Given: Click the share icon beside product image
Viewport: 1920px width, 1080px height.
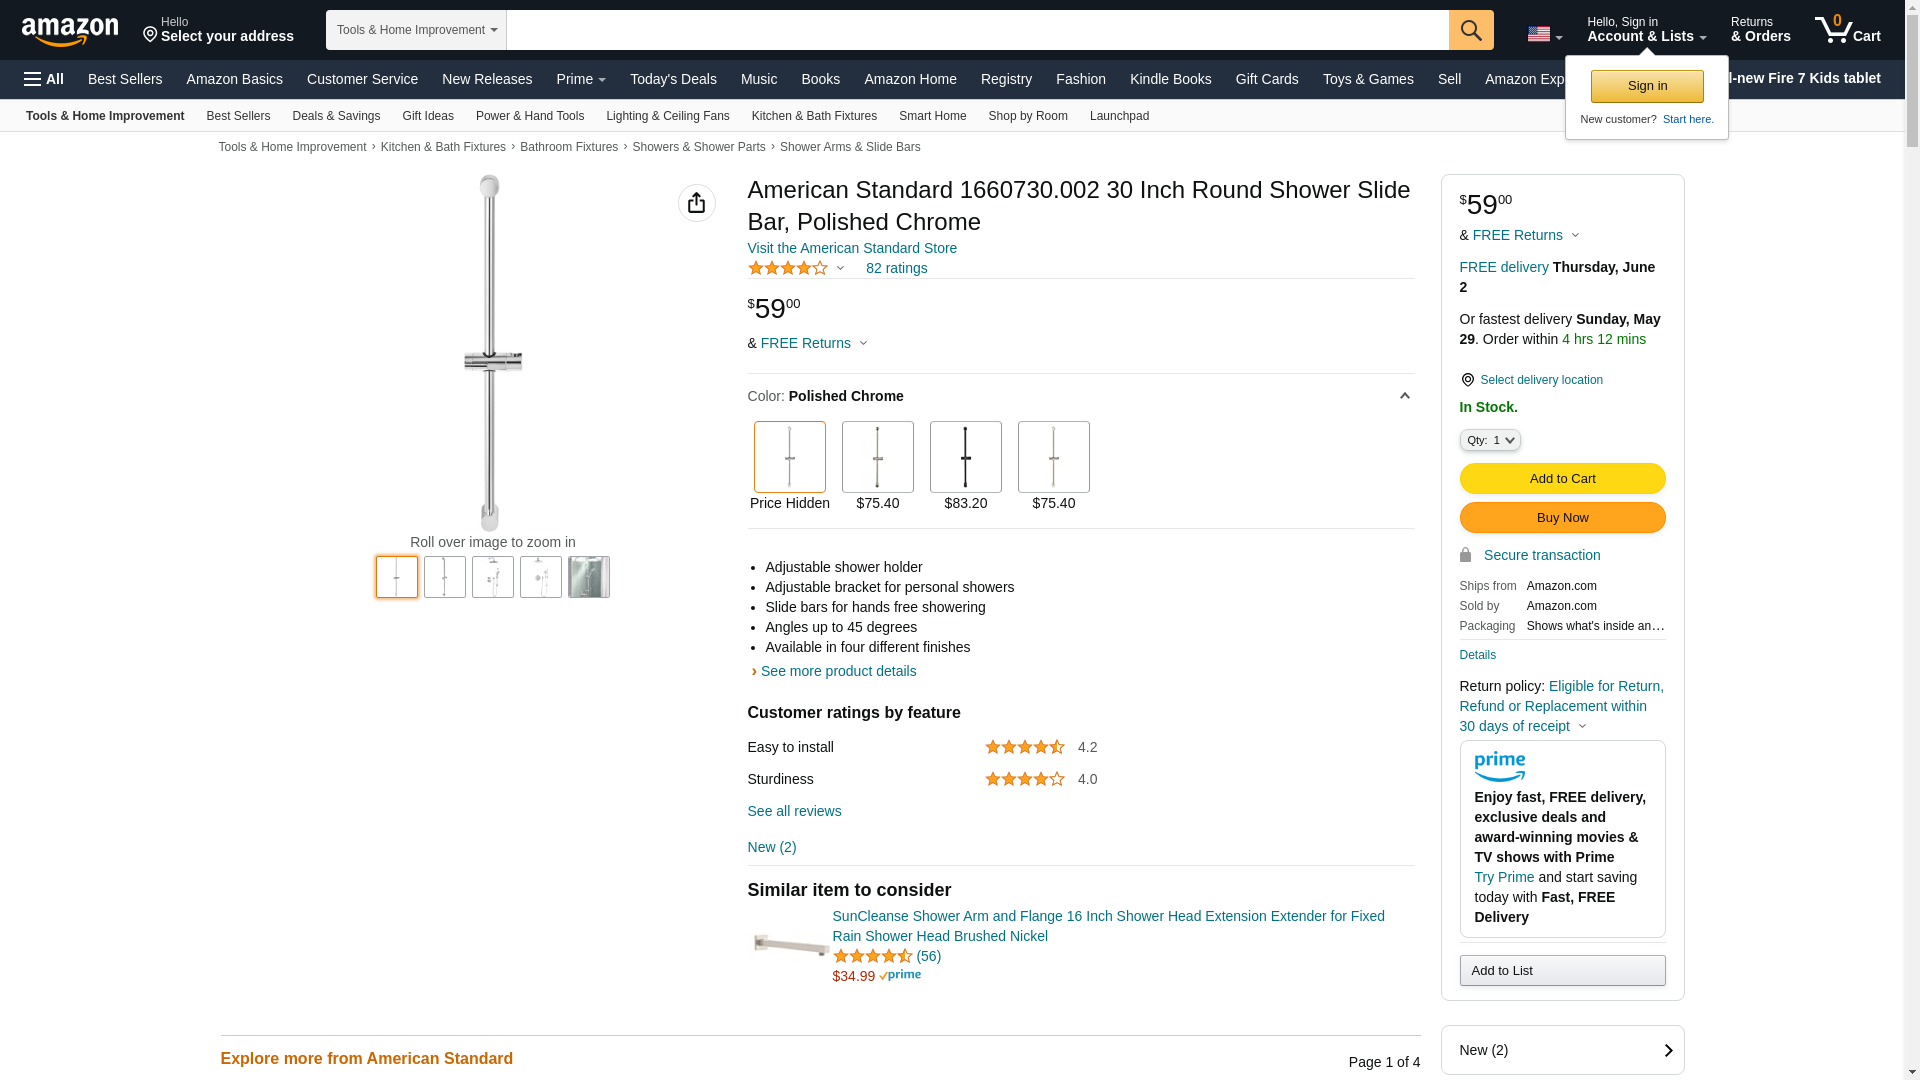Looking at the screenshot, I should [696, 203].
